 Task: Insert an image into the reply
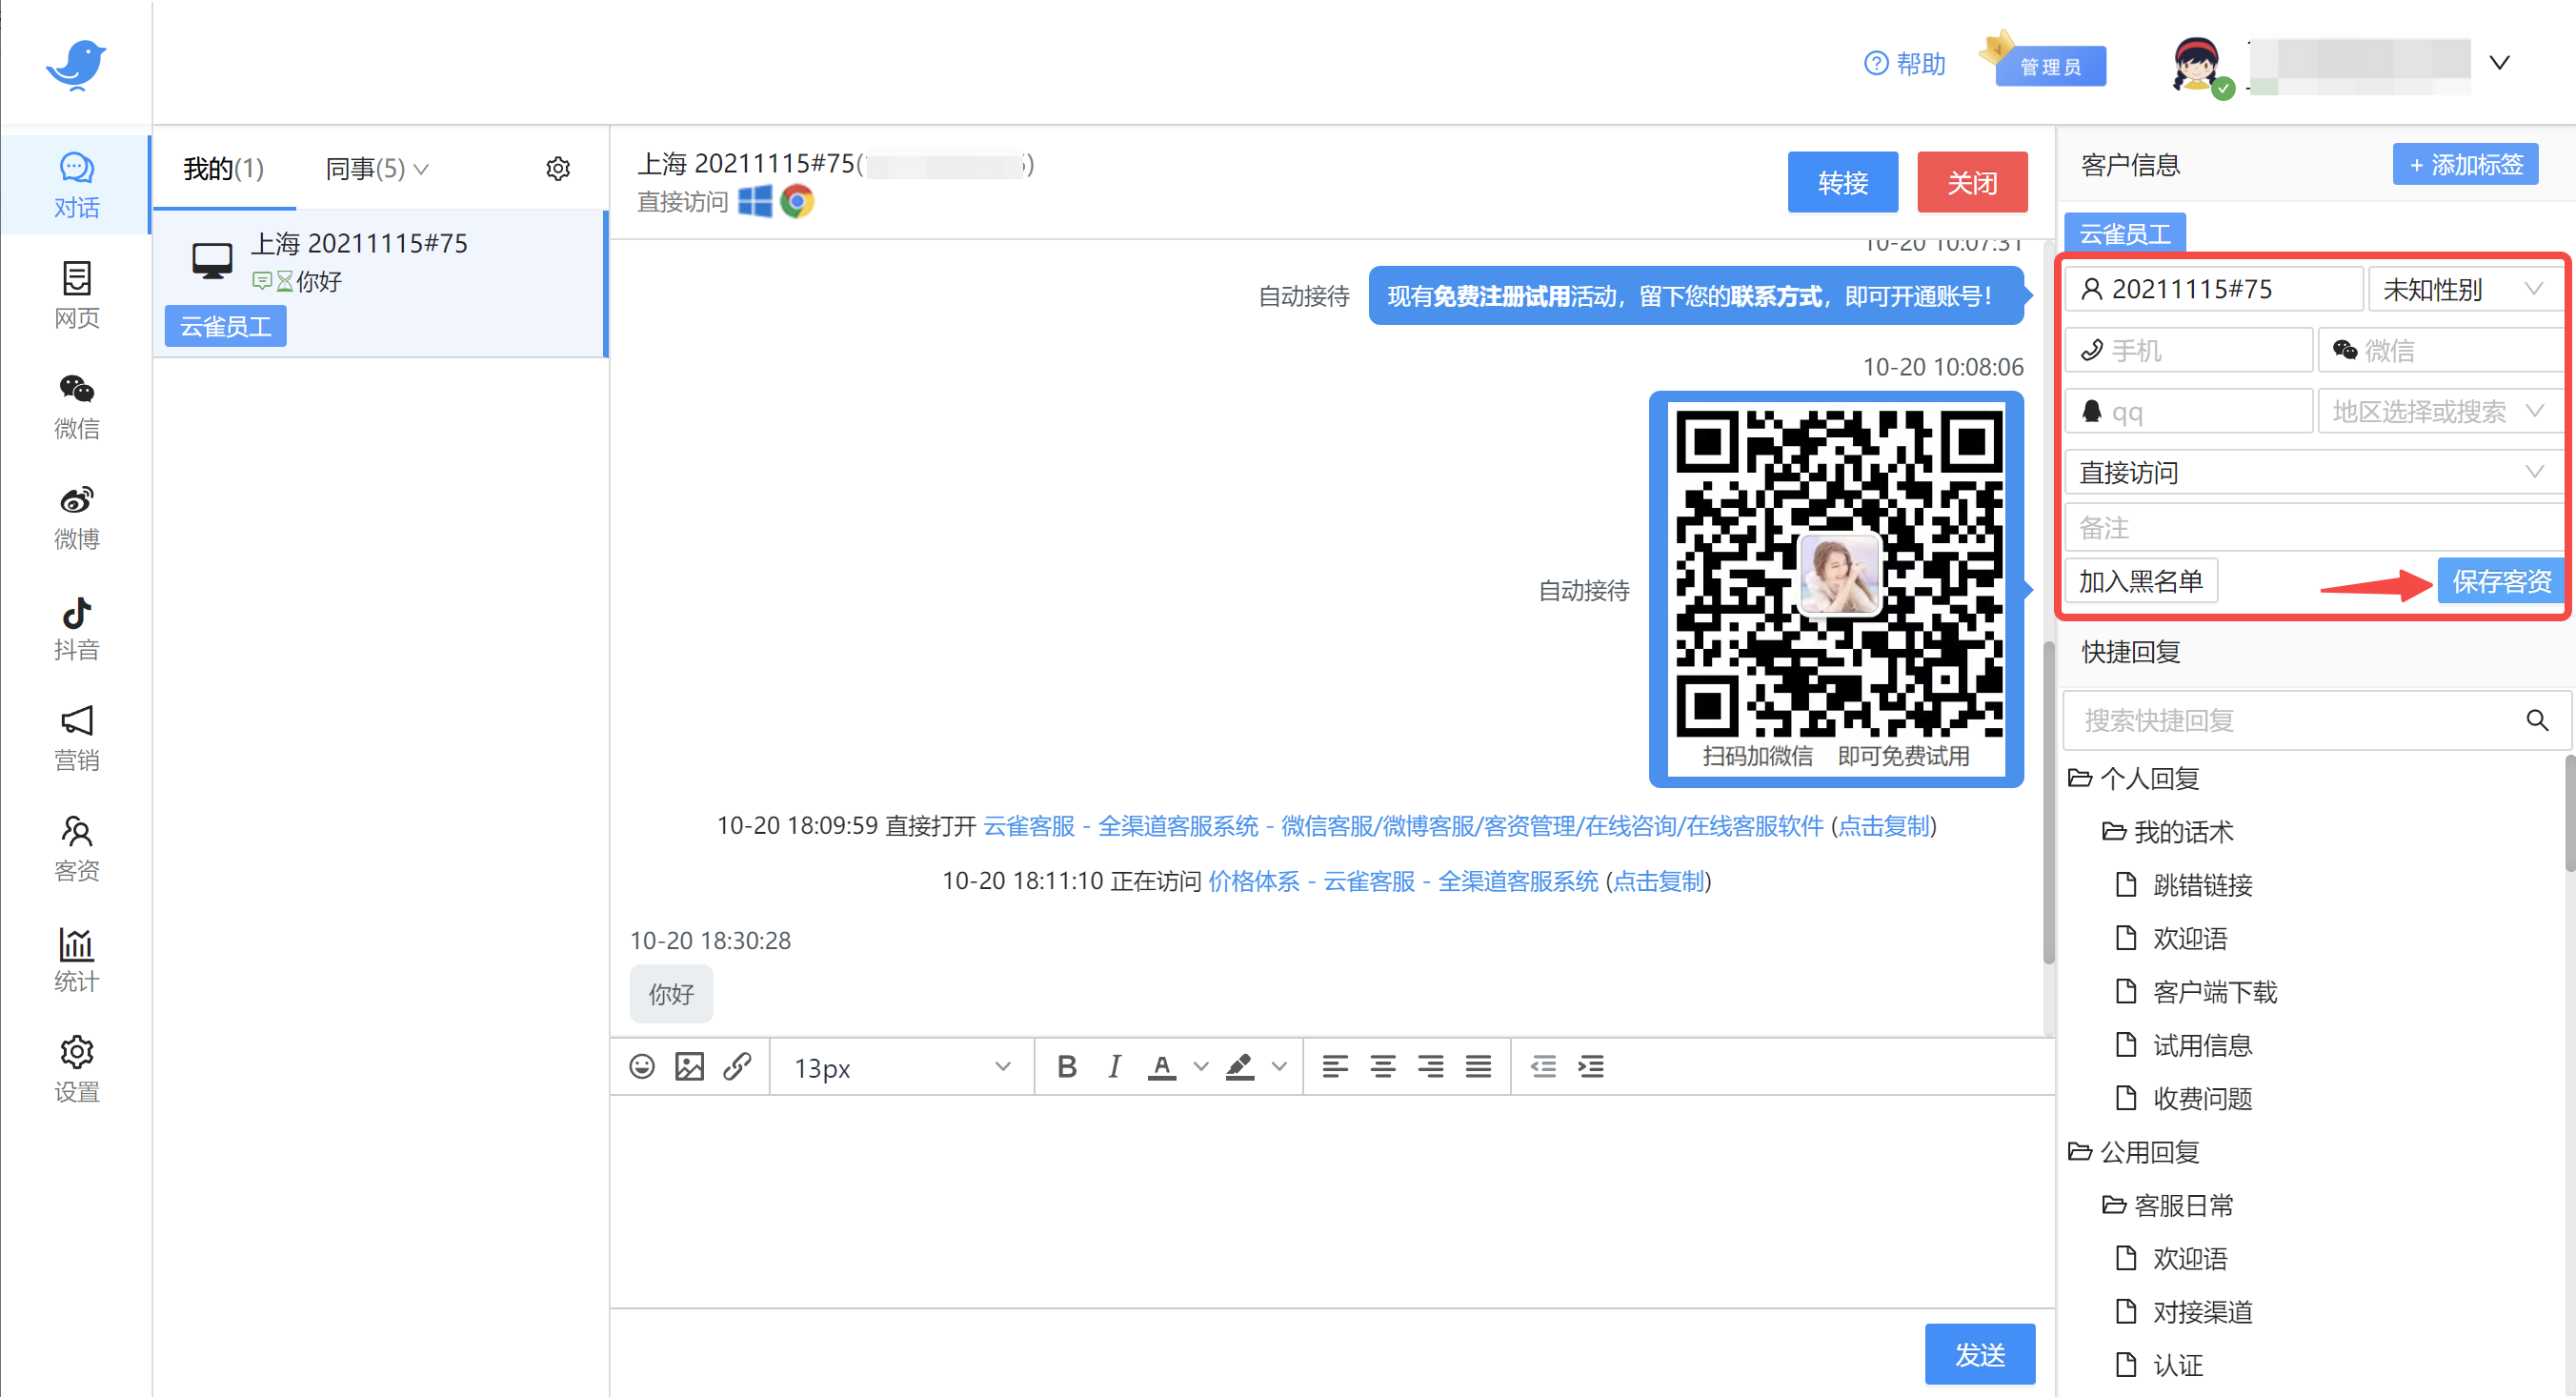(x=689, y=1067)
